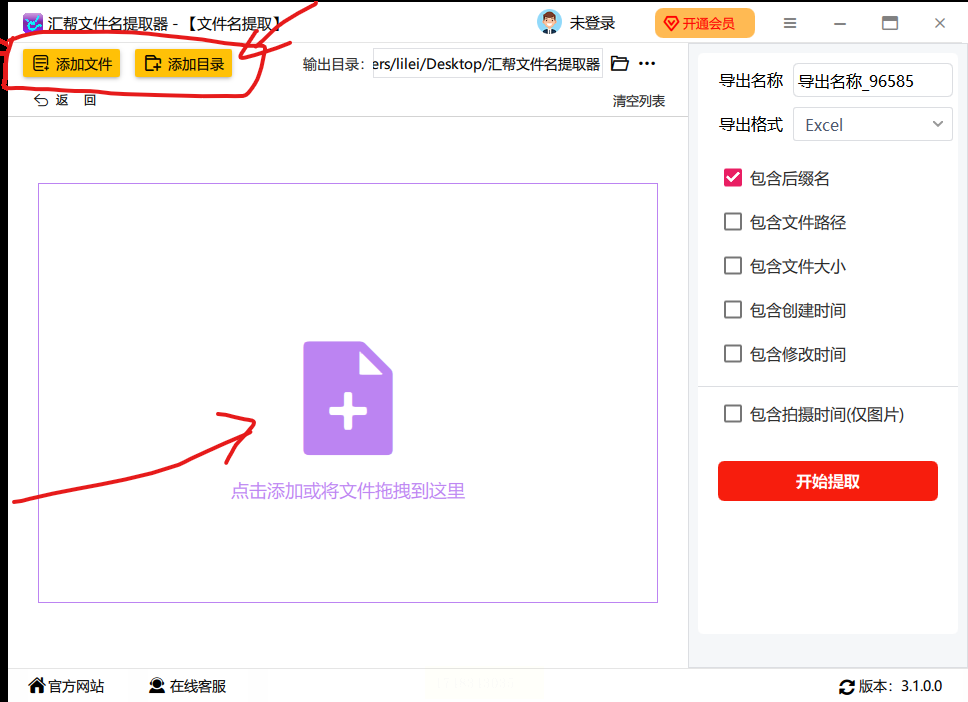Minimize the window

coord(840,23)
